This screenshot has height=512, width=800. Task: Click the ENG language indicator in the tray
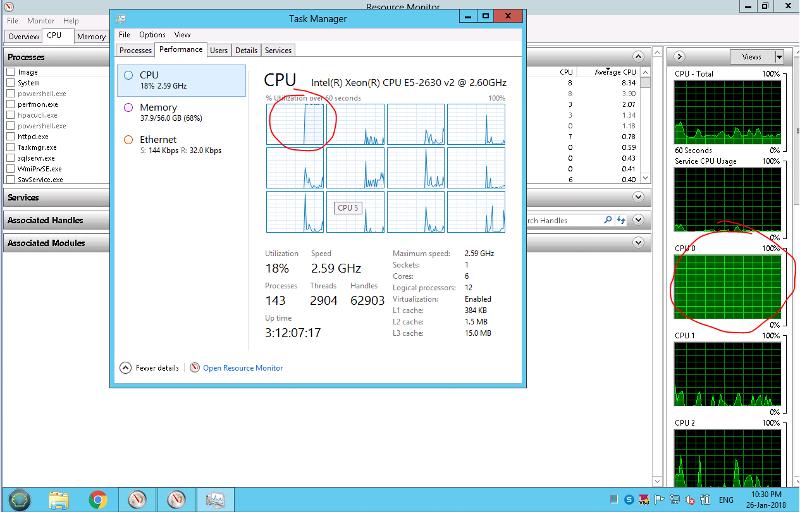[x=726, y=500]
